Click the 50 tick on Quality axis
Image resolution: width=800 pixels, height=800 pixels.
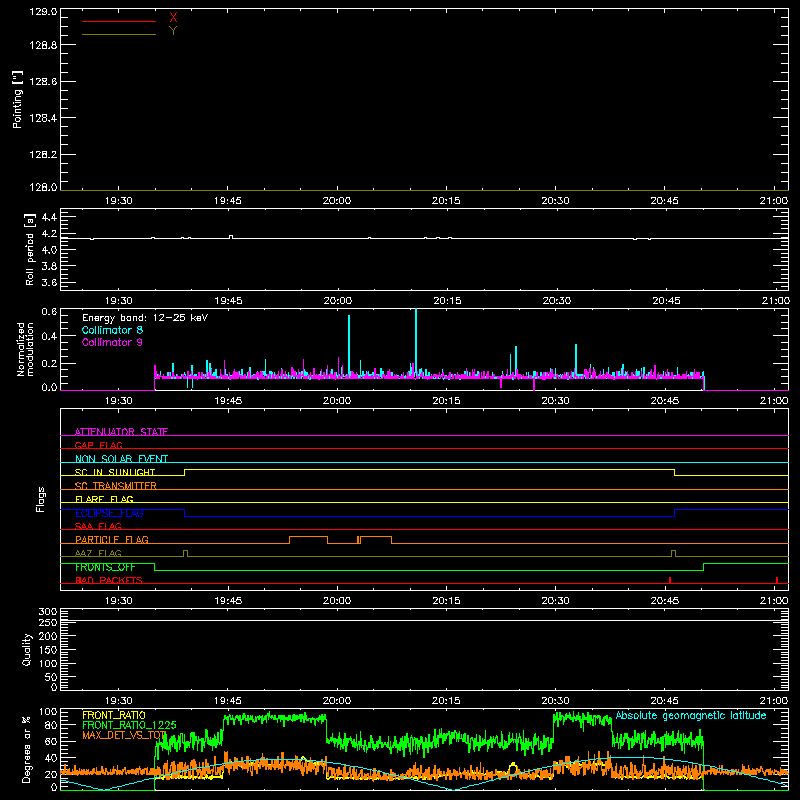point(51,677)
